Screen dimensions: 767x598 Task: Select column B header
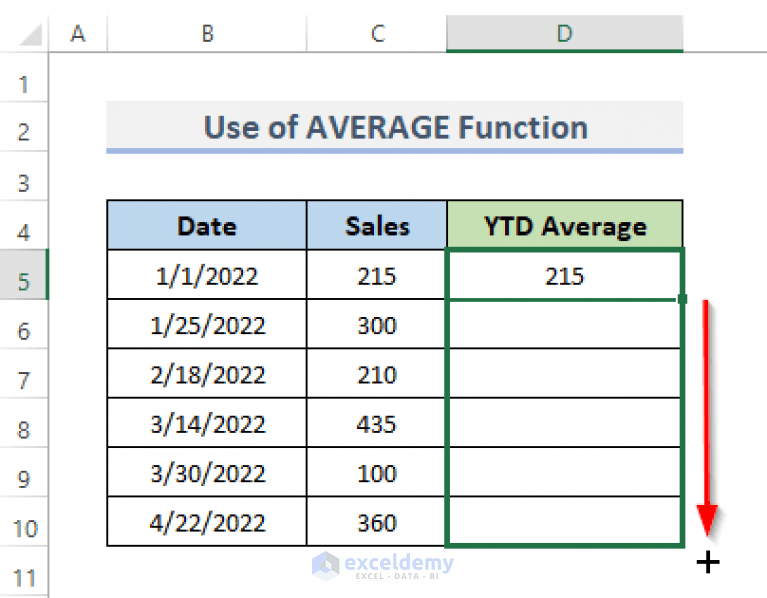207,34
